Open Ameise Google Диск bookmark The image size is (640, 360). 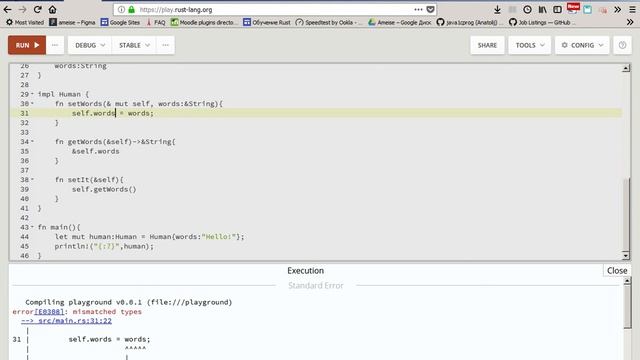click(400, 22)
